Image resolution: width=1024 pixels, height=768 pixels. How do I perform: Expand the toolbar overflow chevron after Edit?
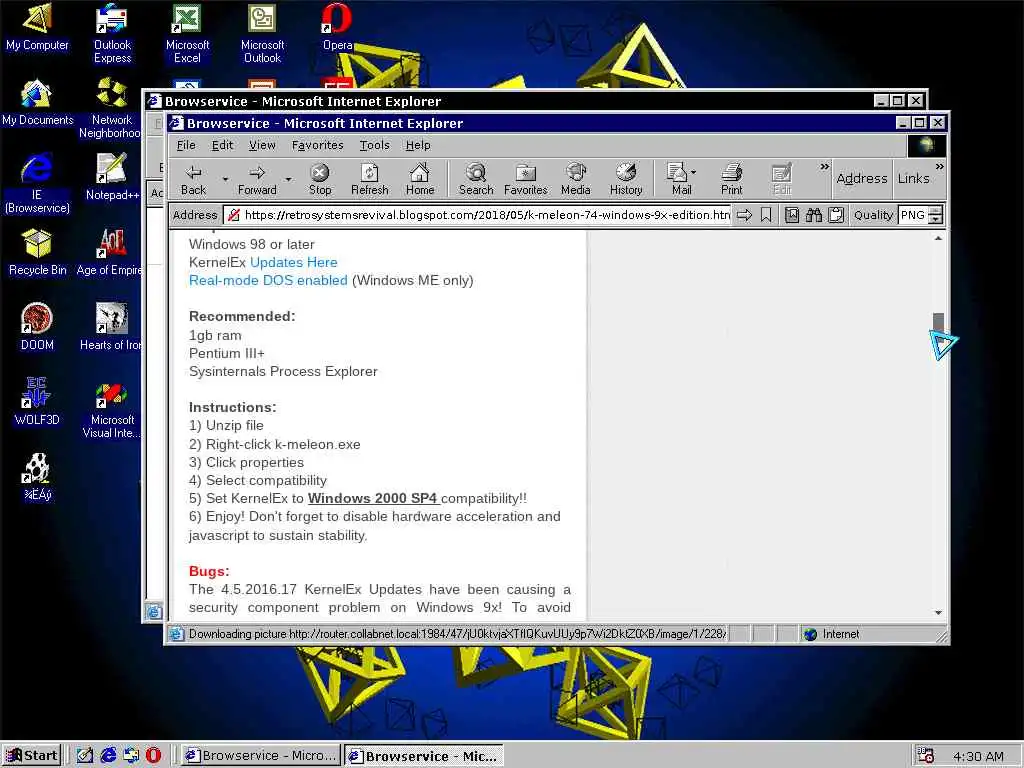coord(824,167)
